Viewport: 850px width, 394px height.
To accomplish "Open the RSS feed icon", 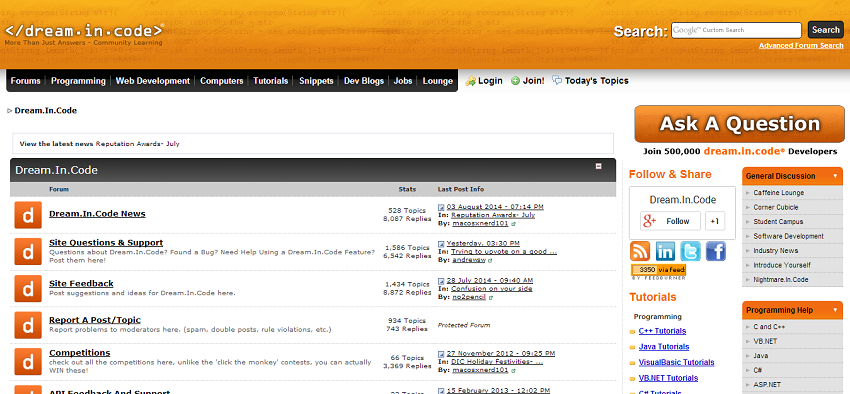I will tap(640, 251).
